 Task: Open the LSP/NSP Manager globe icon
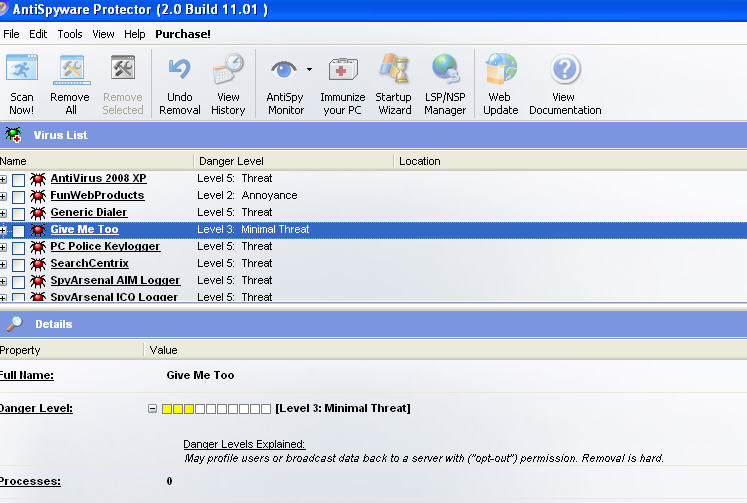[445, 69]
